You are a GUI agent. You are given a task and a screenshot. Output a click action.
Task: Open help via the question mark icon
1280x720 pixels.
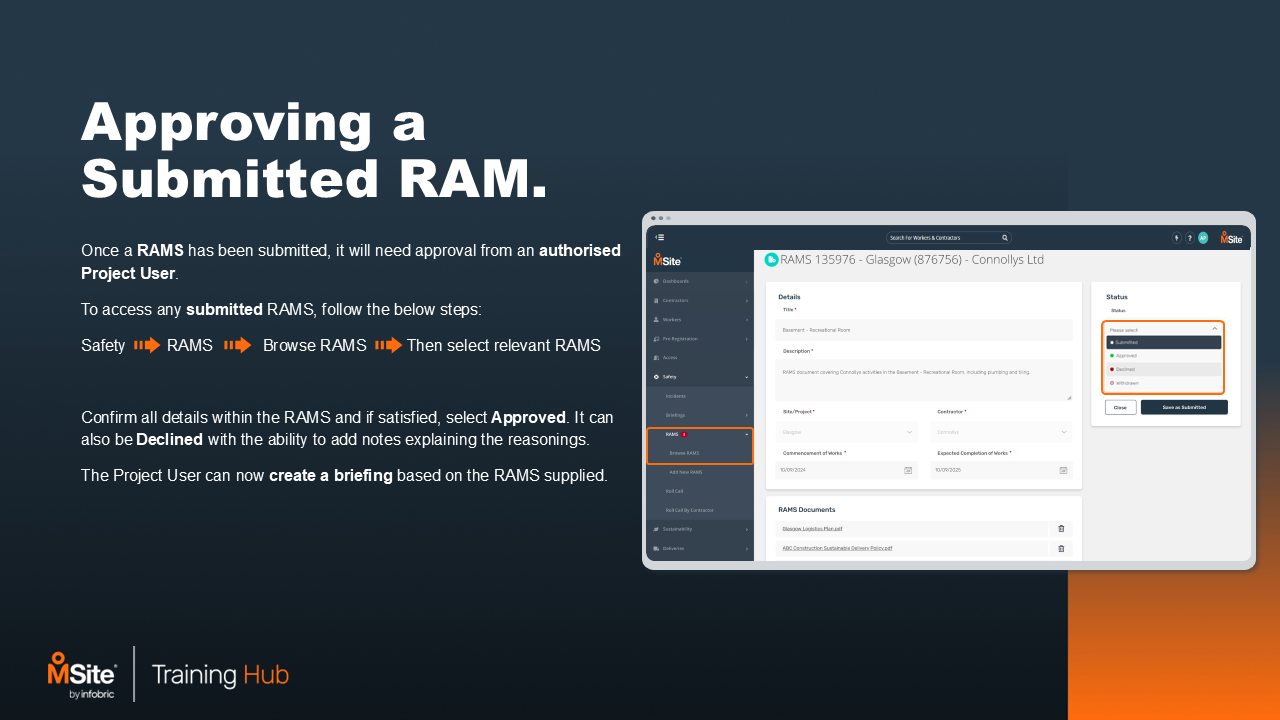click(1189, 238)
